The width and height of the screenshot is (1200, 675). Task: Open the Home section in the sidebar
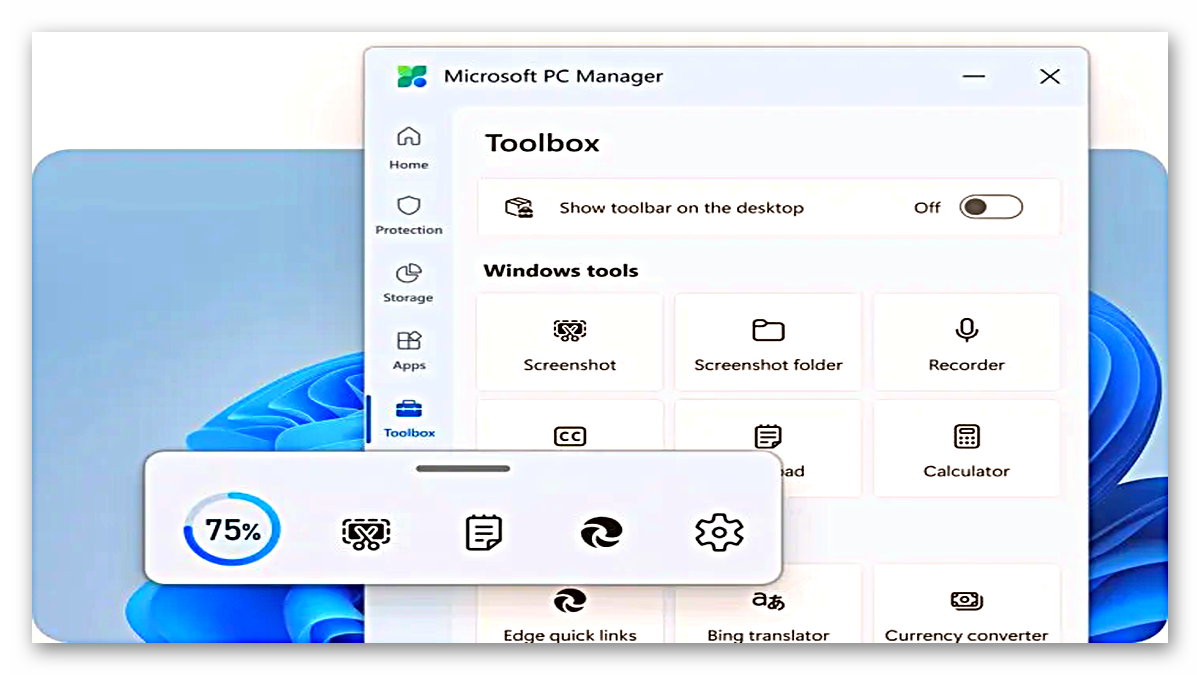(409, 148)
